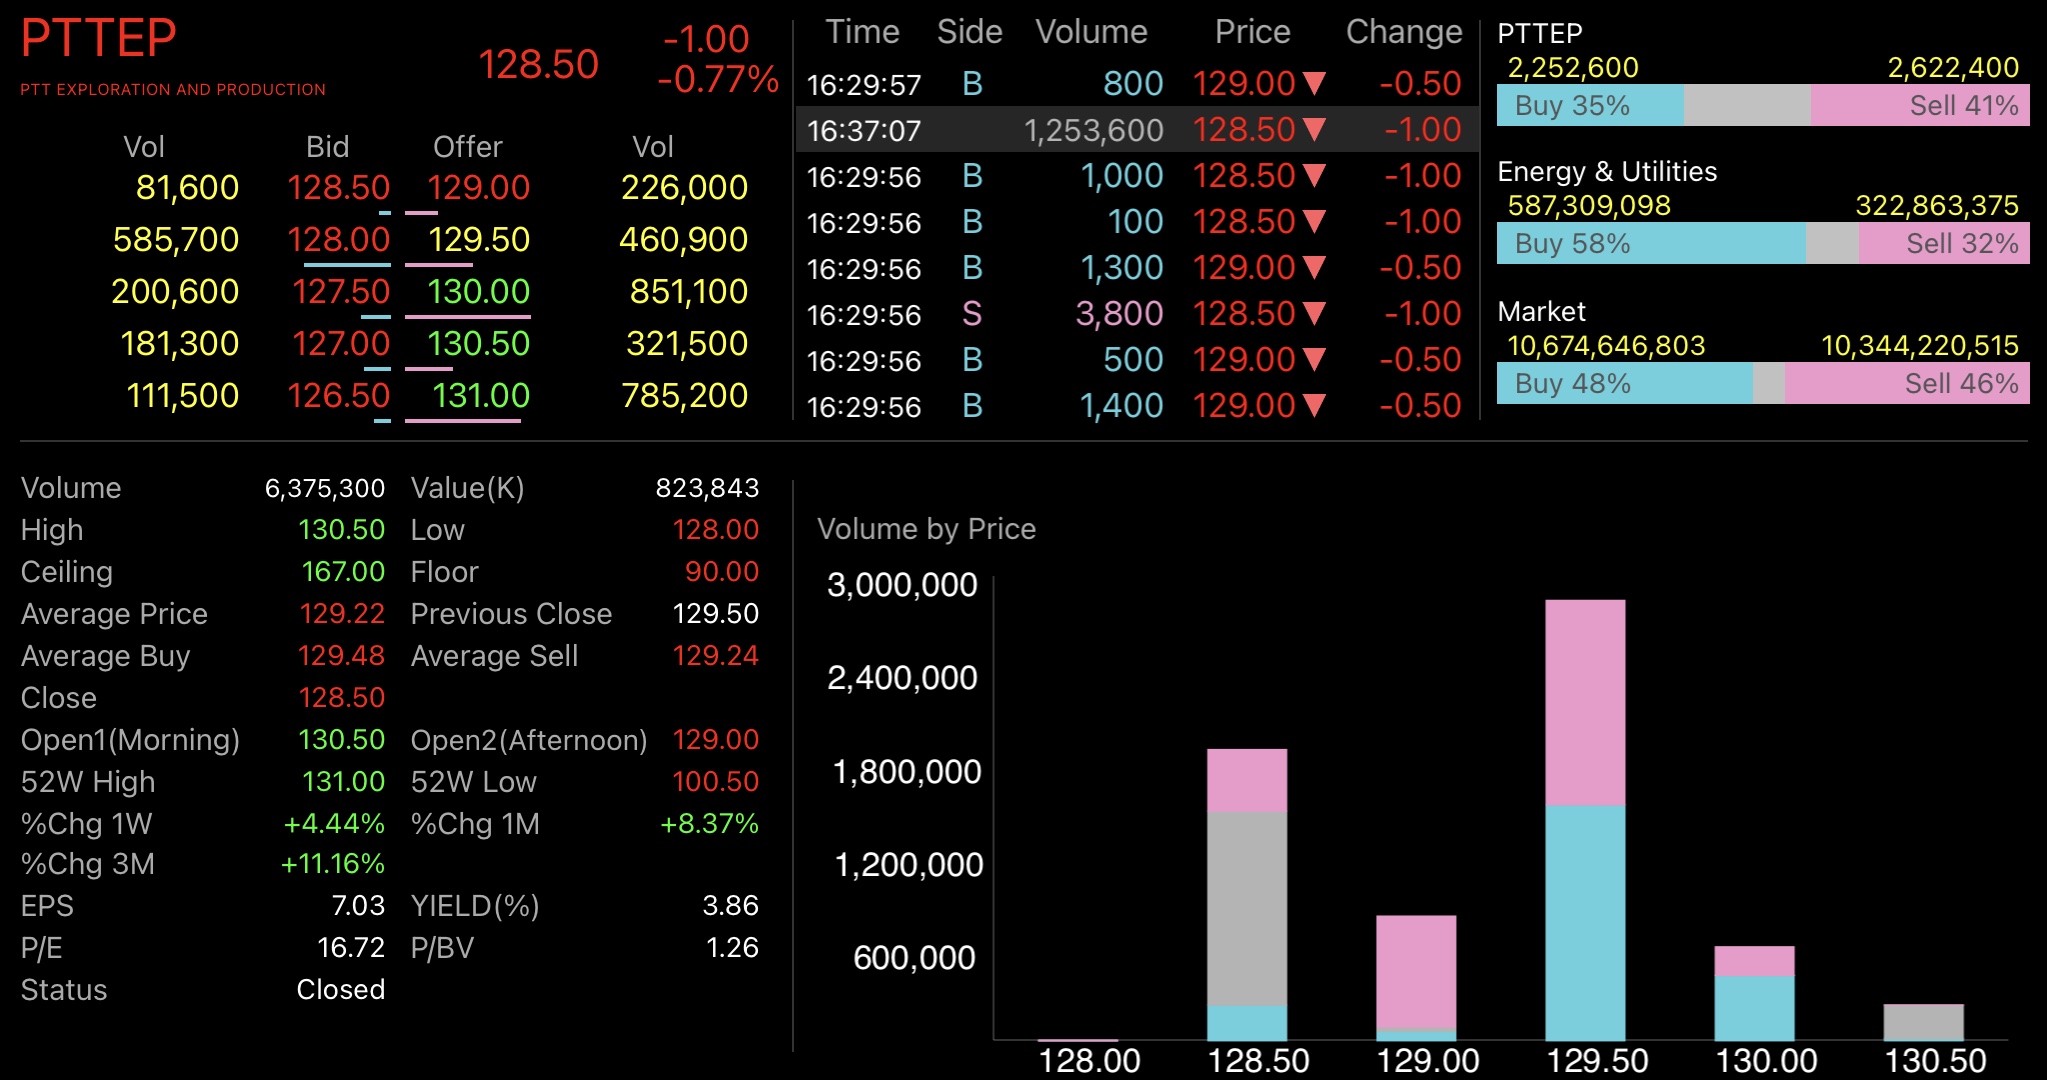The image size is (2047, 1080).
Task: Click the 52W Low value 100.50
Action: (x=715, y=782)
